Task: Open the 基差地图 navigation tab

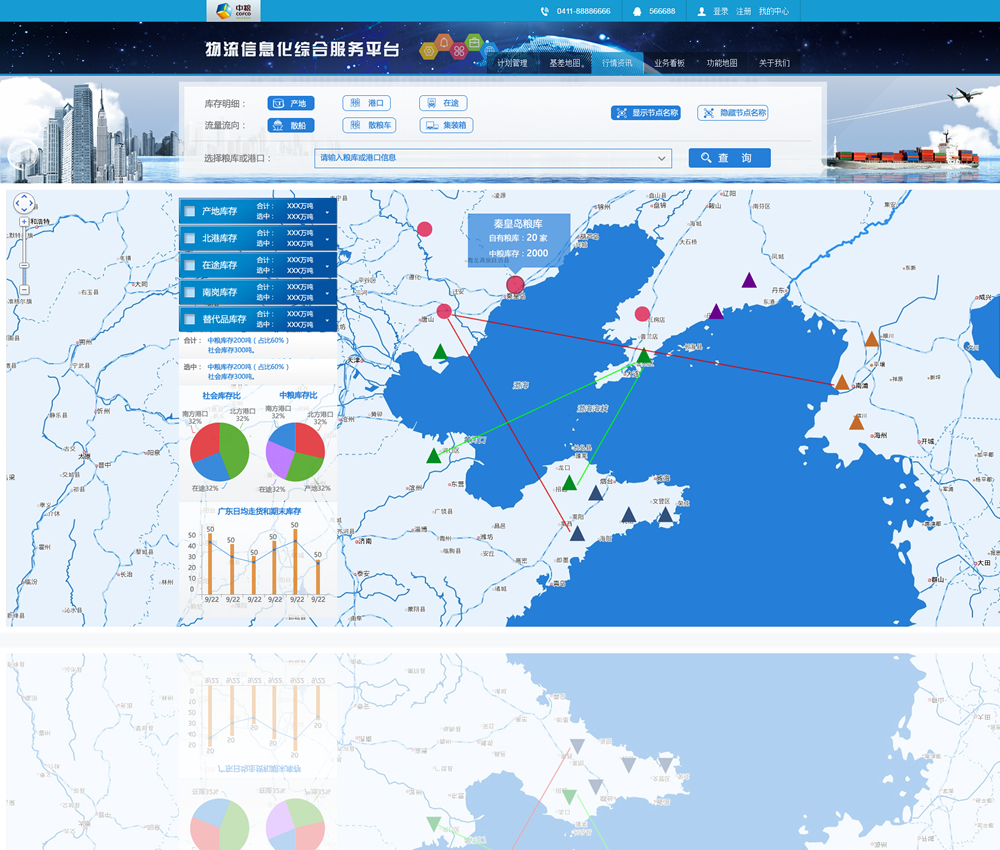Action: tap(565, 63)
